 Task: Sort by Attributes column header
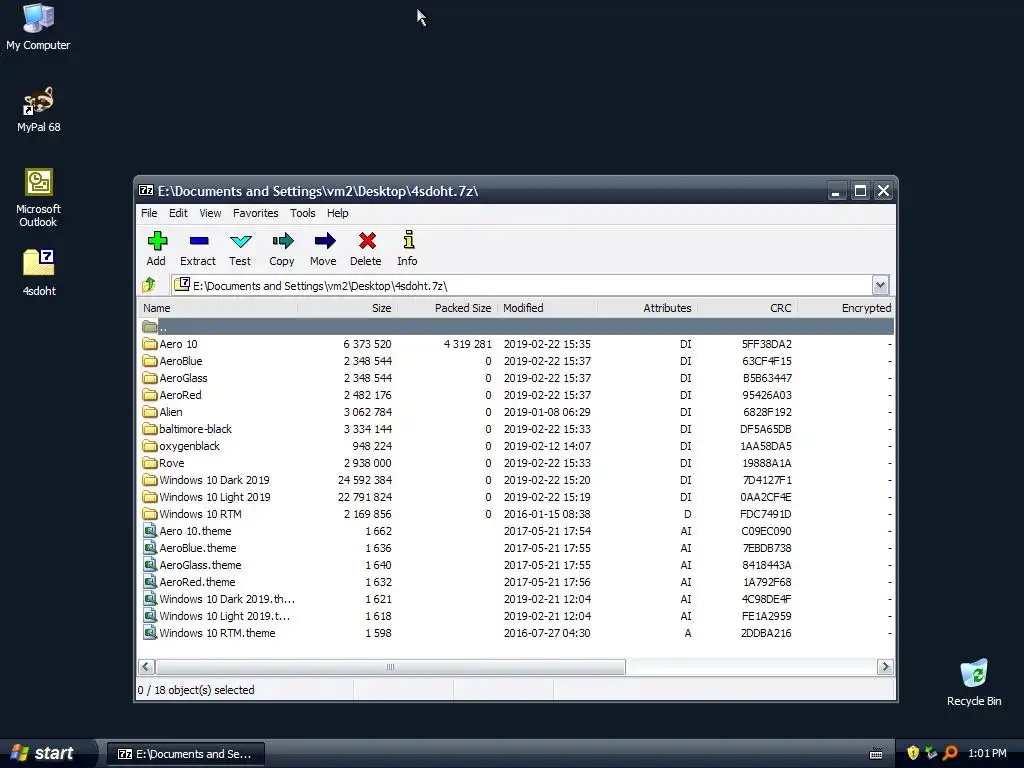(647, 308)
